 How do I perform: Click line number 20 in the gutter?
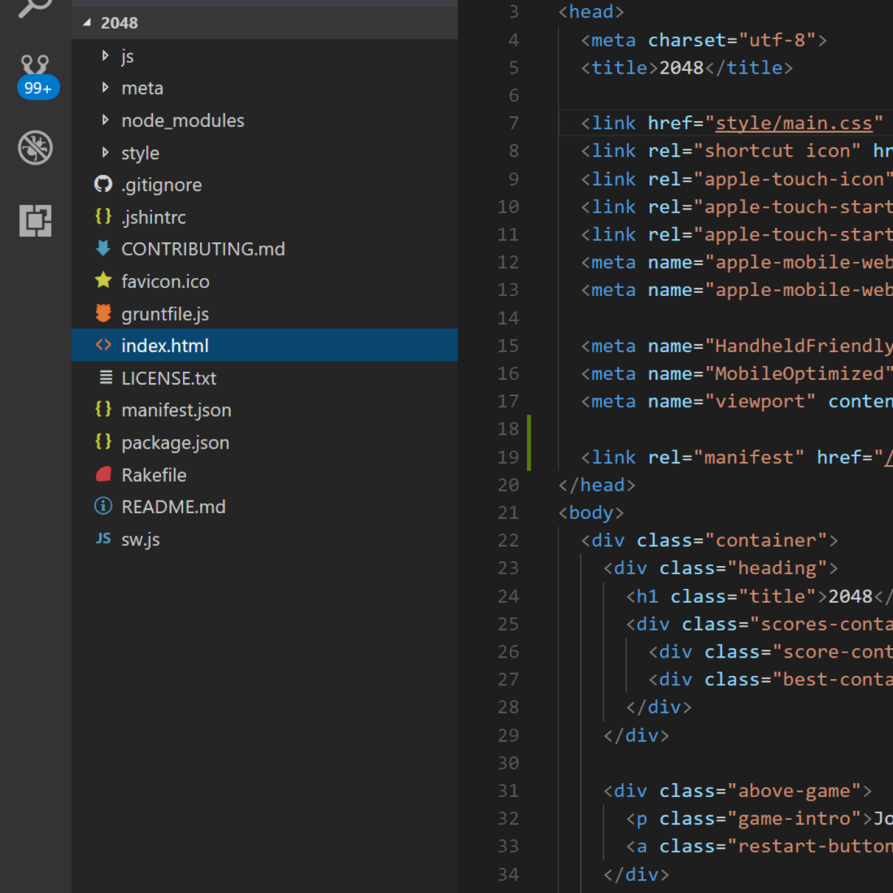click(x=508, y=485)
